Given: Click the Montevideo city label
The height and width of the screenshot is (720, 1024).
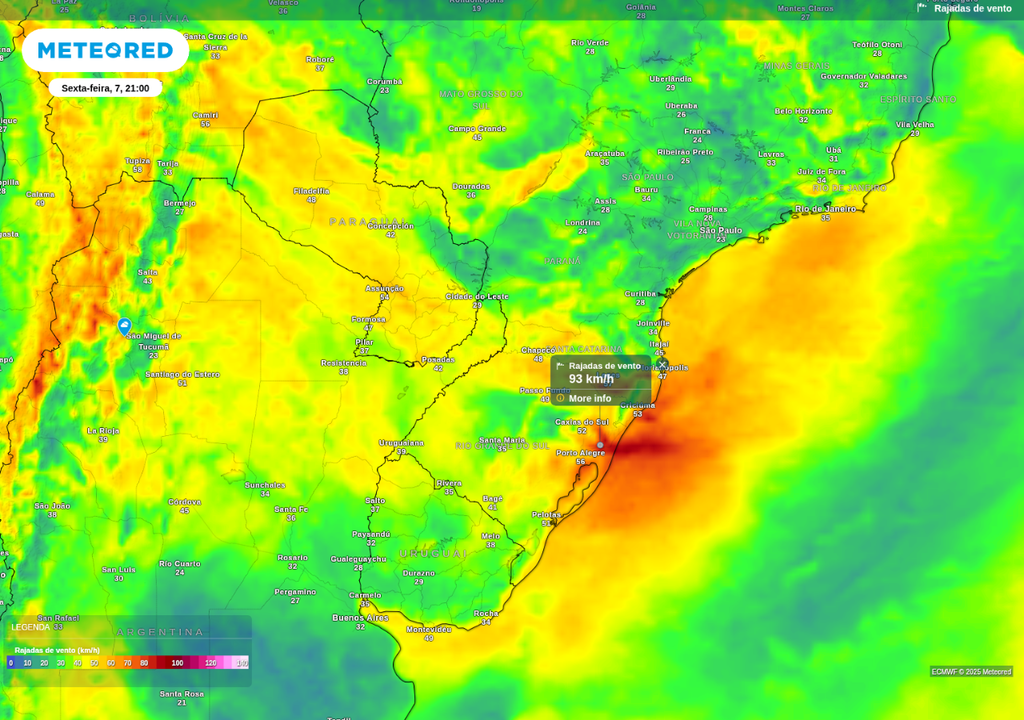Looking at the screenshot, I should pos(429,629).
